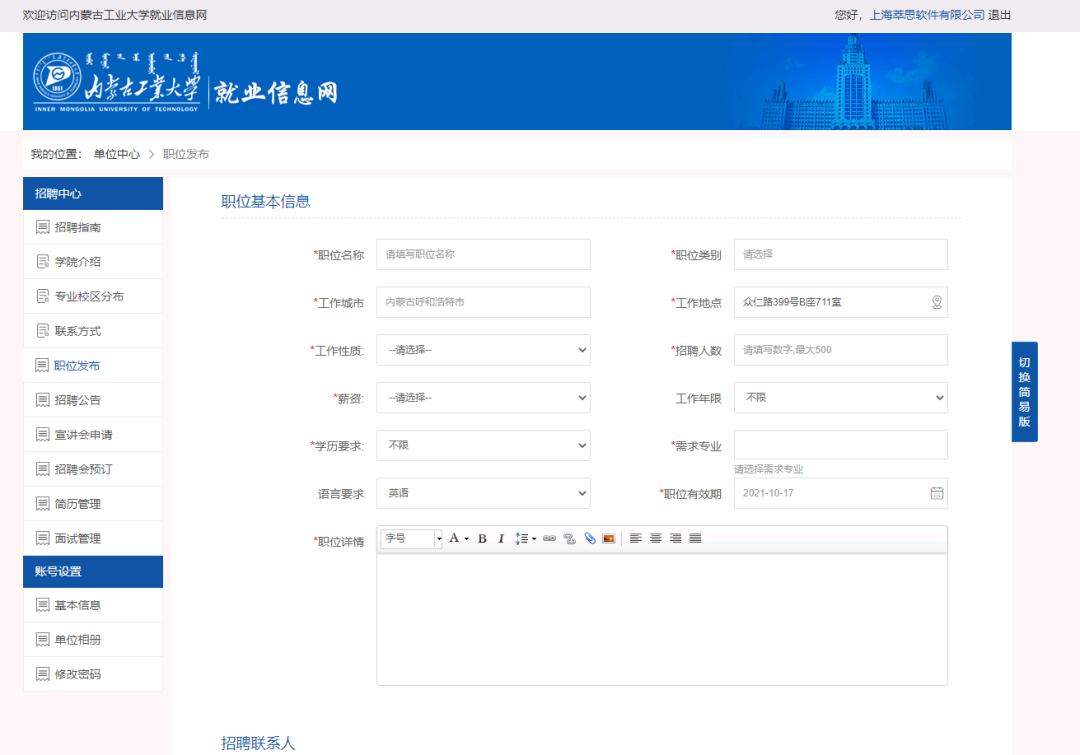Click the insert hyperlink icon

(x=549, y=539)
